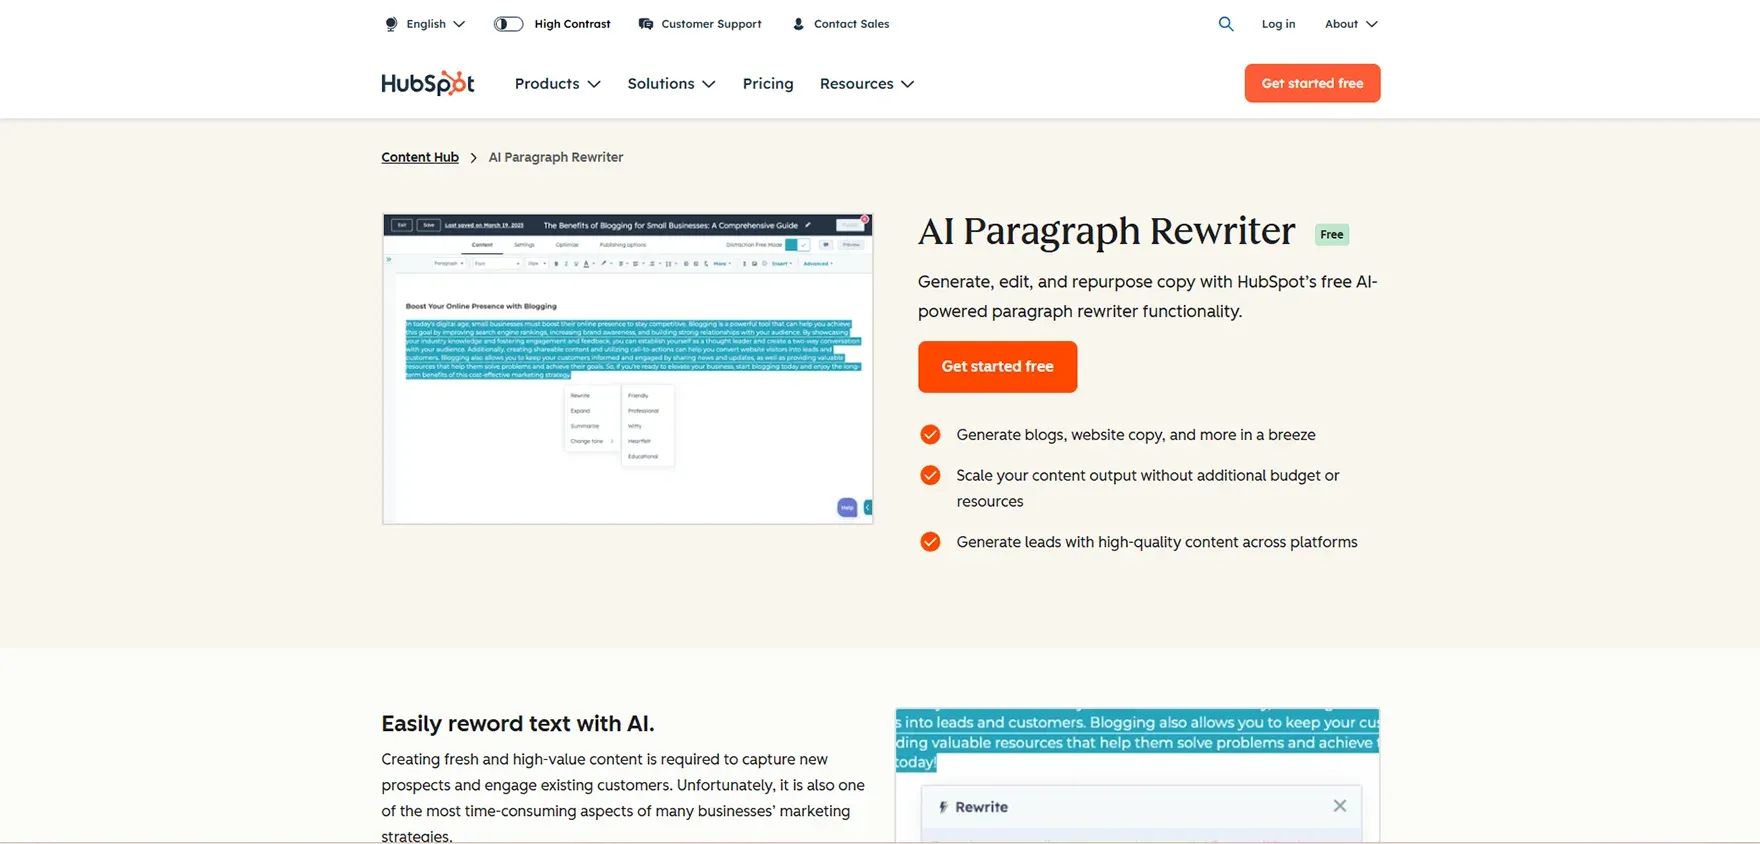
Task: Click the Contact Sales person icon
Action: 798,24
